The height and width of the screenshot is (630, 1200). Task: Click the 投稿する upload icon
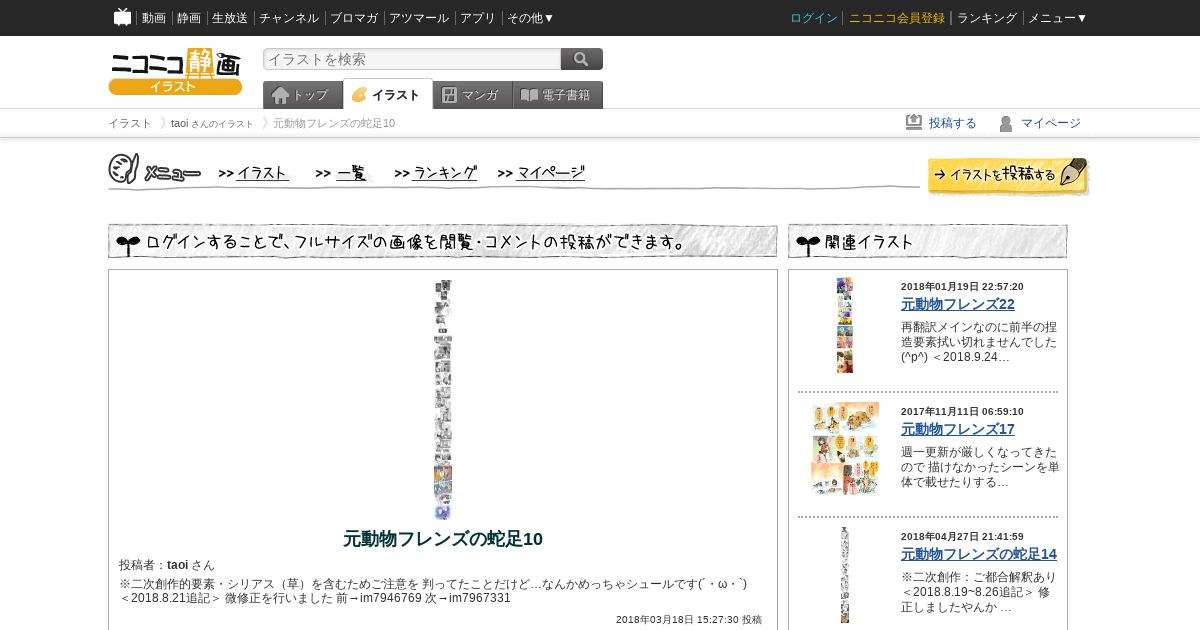coord(914,122)
